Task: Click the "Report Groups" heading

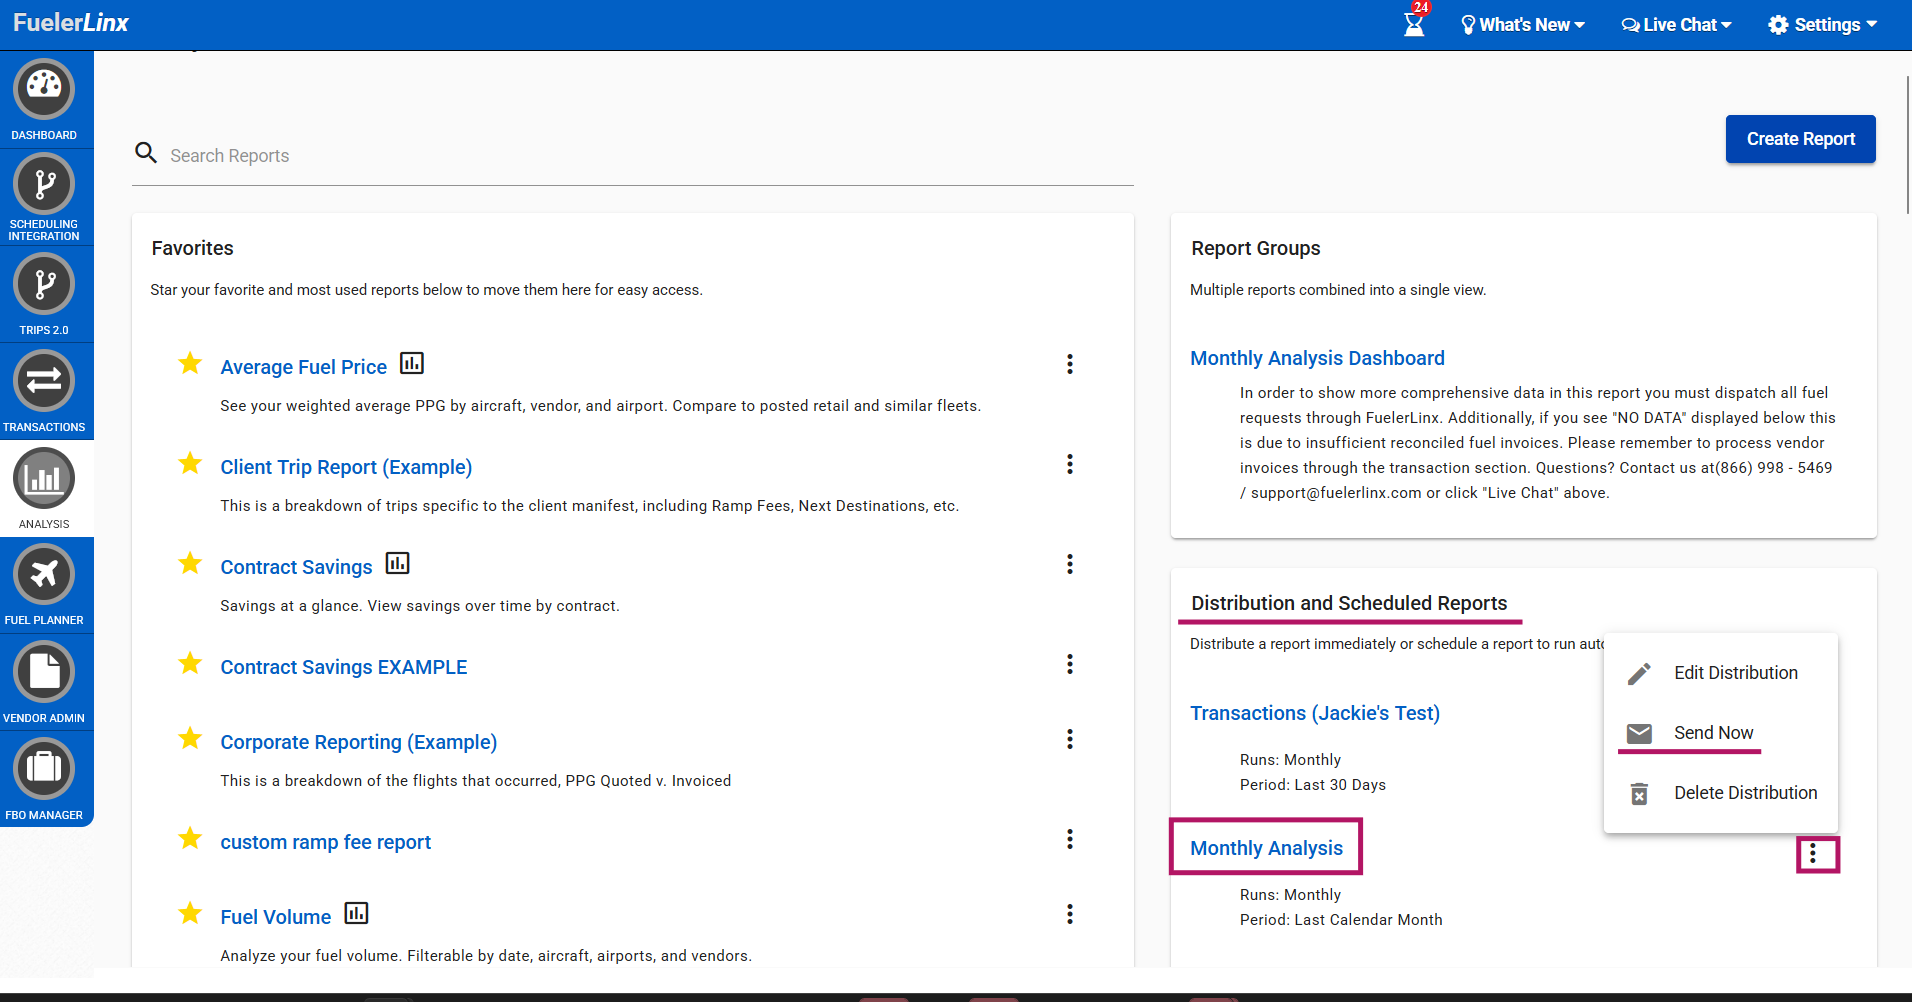Action: click(x=1256, y=248)
